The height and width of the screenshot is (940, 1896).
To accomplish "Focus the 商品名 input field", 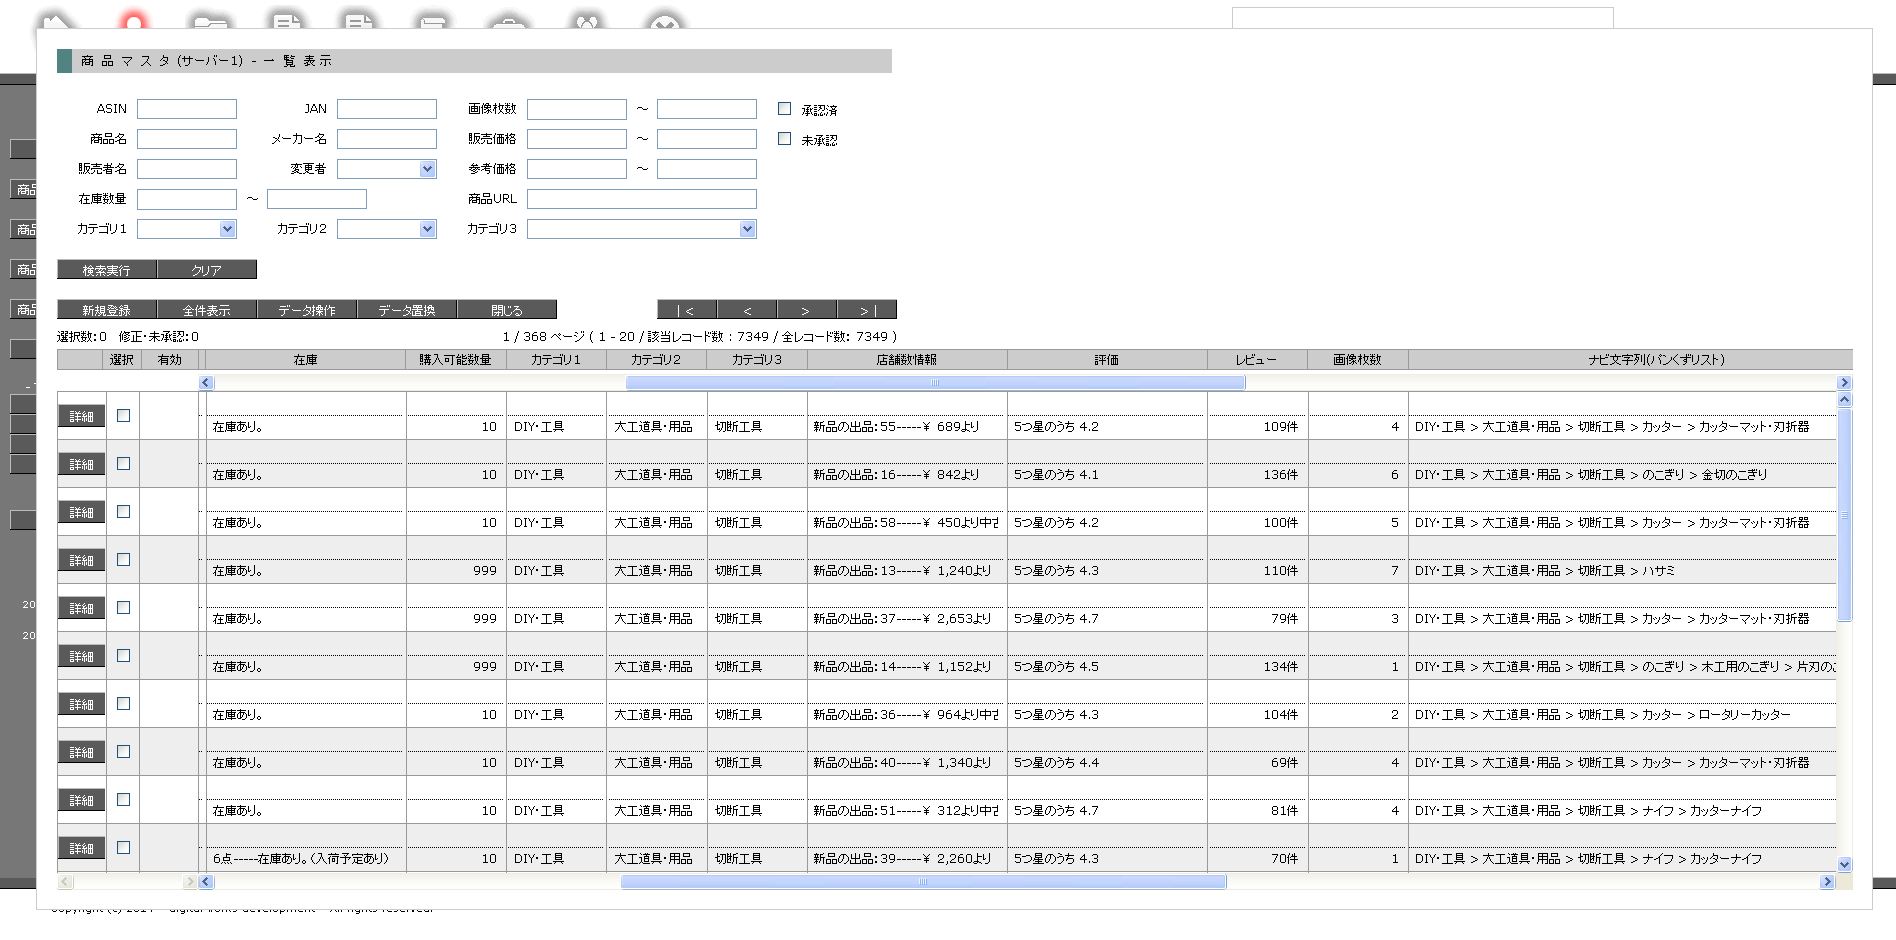I will coord(187,139).
